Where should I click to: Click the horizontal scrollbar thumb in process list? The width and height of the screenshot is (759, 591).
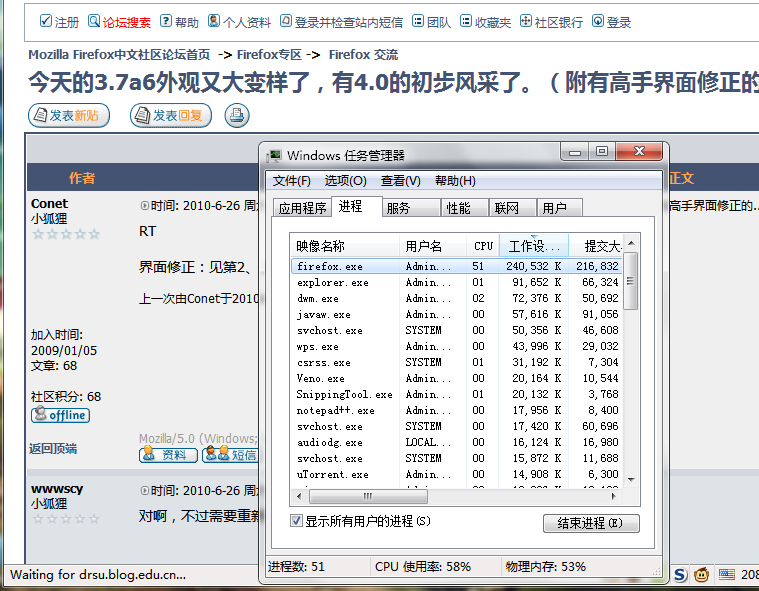coord(368,496)
